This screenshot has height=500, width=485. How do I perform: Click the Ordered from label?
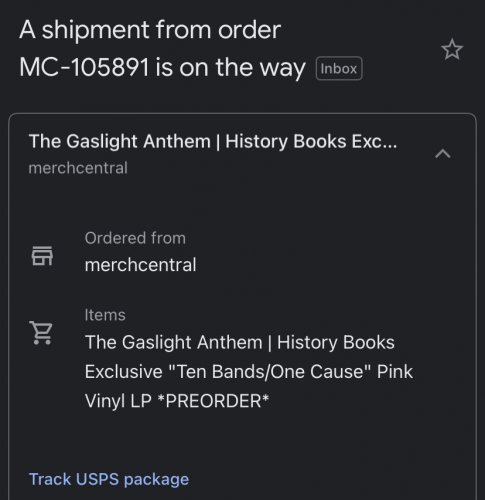tap(135, 238)
